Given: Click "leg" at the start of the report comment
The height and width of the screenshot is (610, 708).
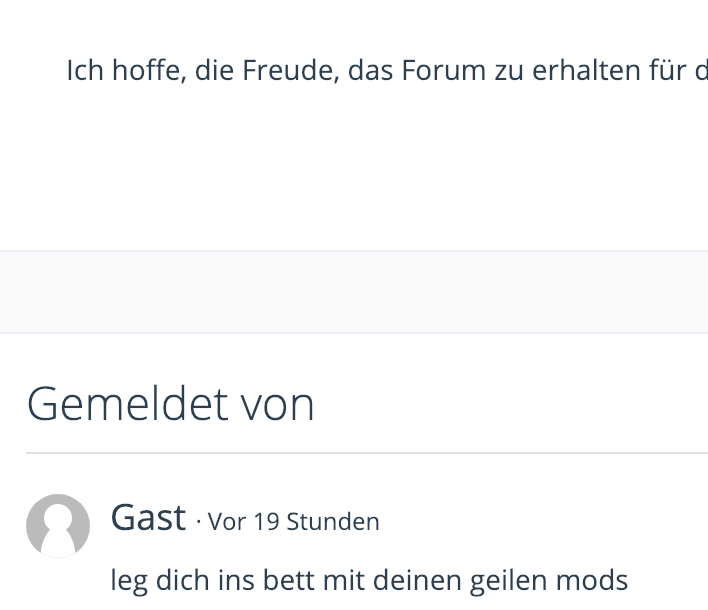Looking at the screenshot, I should click(128, 580).
